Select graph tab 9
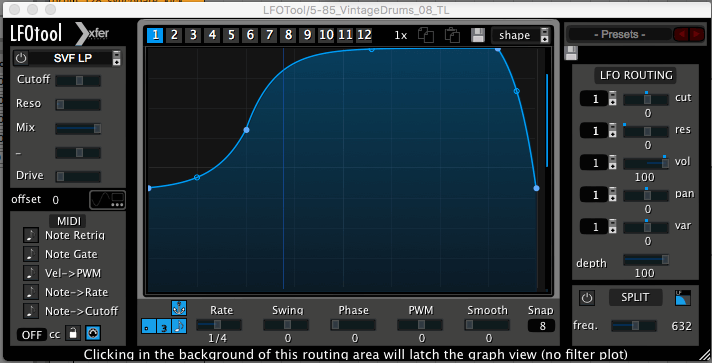Image resolution: width=712 pixels, height=363 pixels. coord(307,35)
